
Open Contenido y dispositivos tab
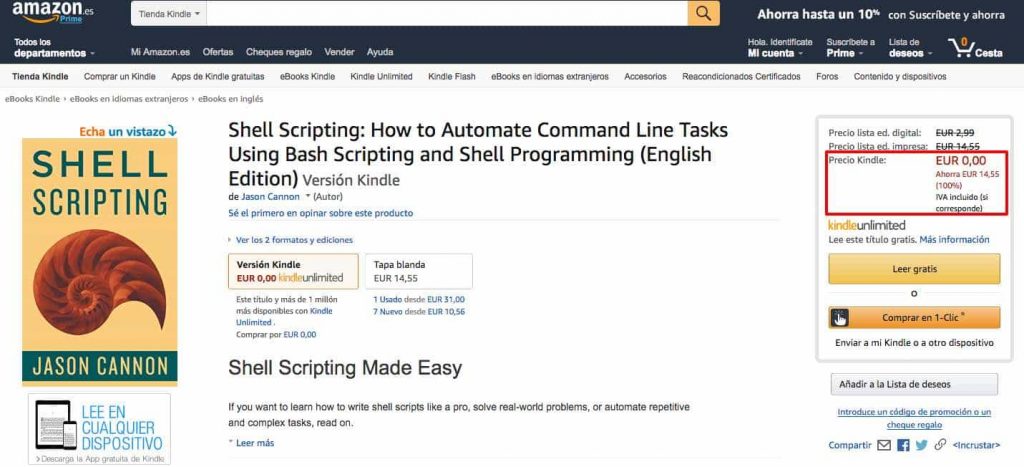(x=900, y=76)
